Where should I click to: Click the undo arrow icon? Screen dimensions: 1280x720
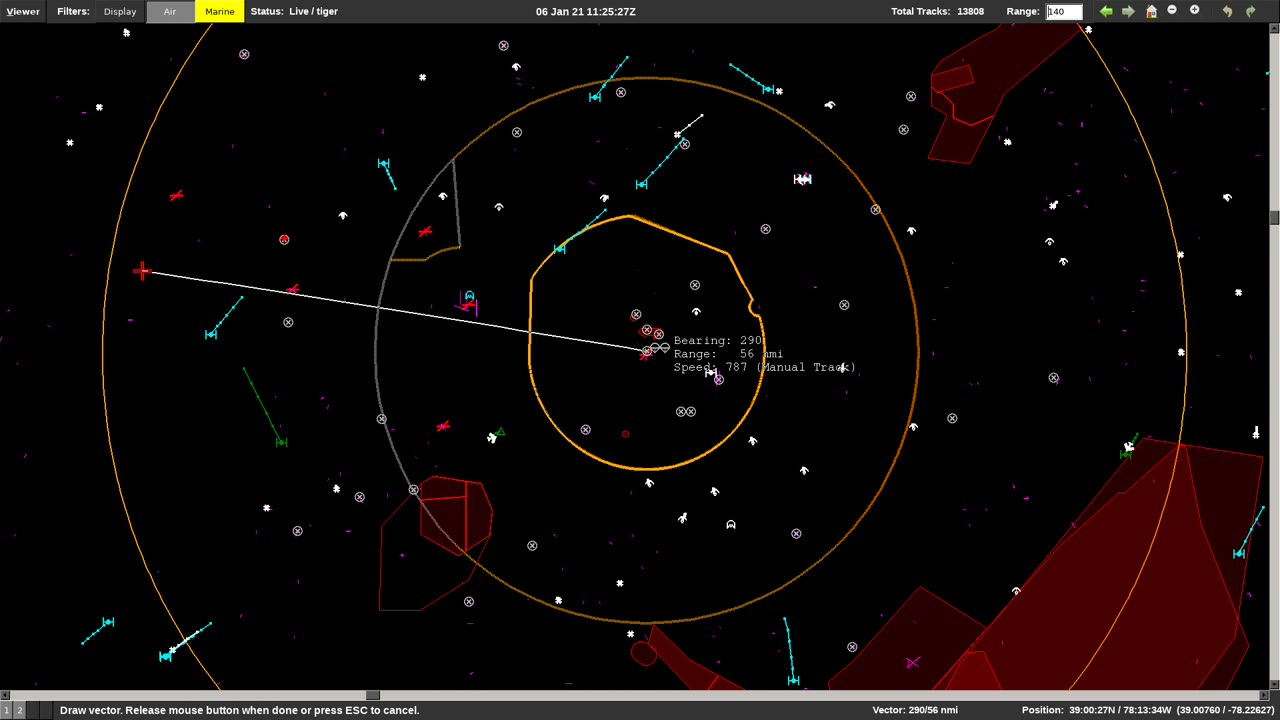(1227, 11)
